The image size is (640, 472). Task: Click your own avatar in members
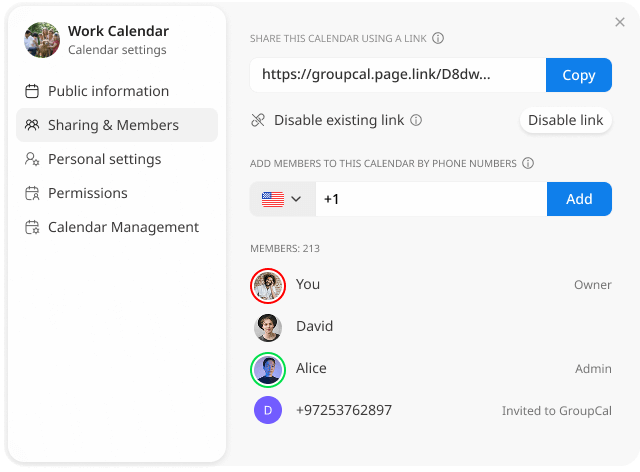268,286
